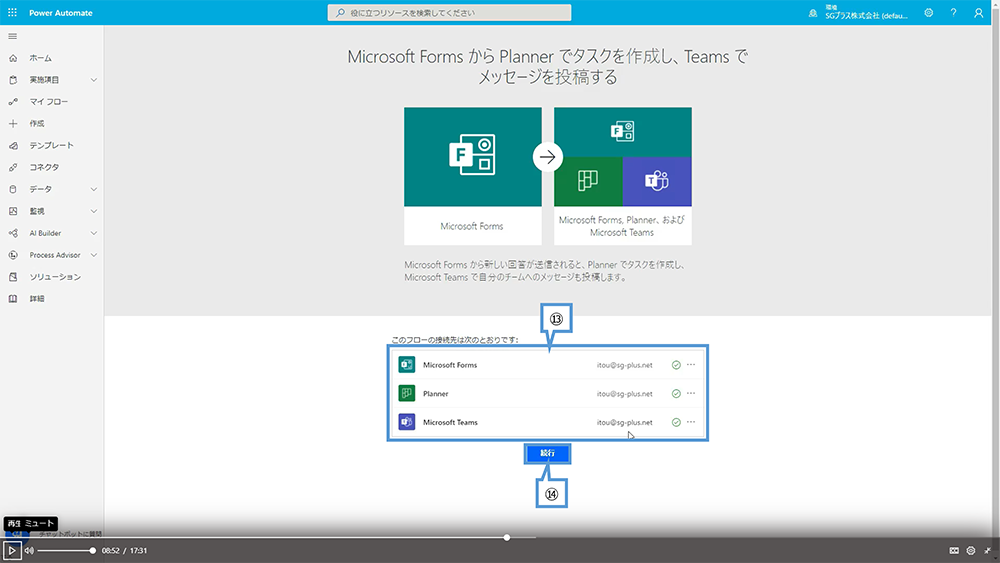Expand the データ chevron

click(94, 189)
